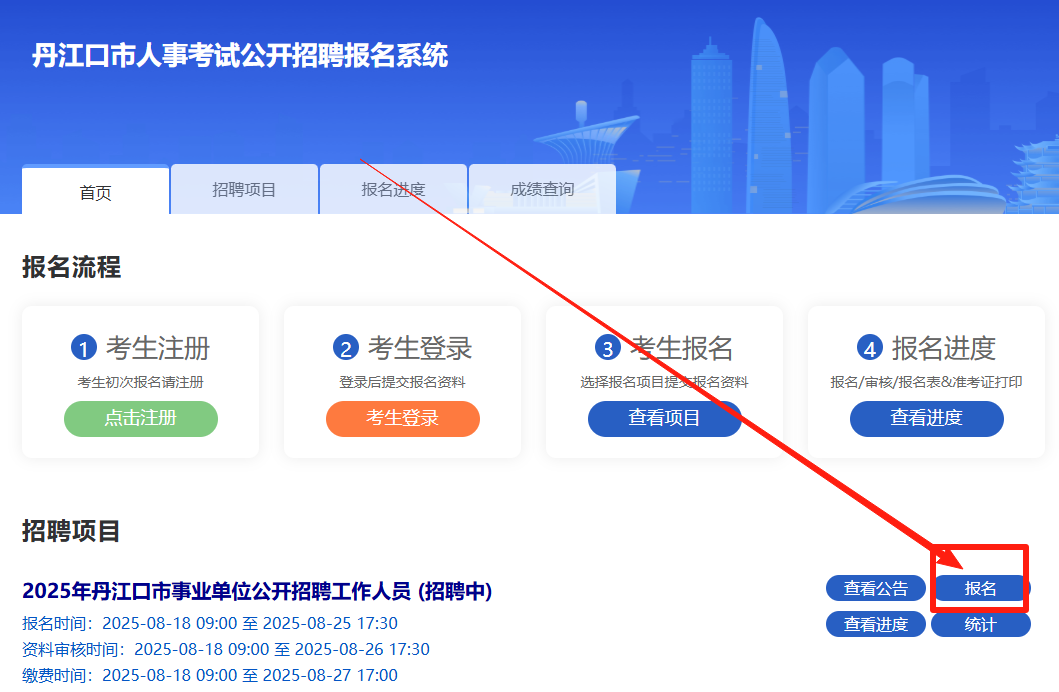Open the 报名进度 tab
1059x692 pixels.
tap(393, 190)
